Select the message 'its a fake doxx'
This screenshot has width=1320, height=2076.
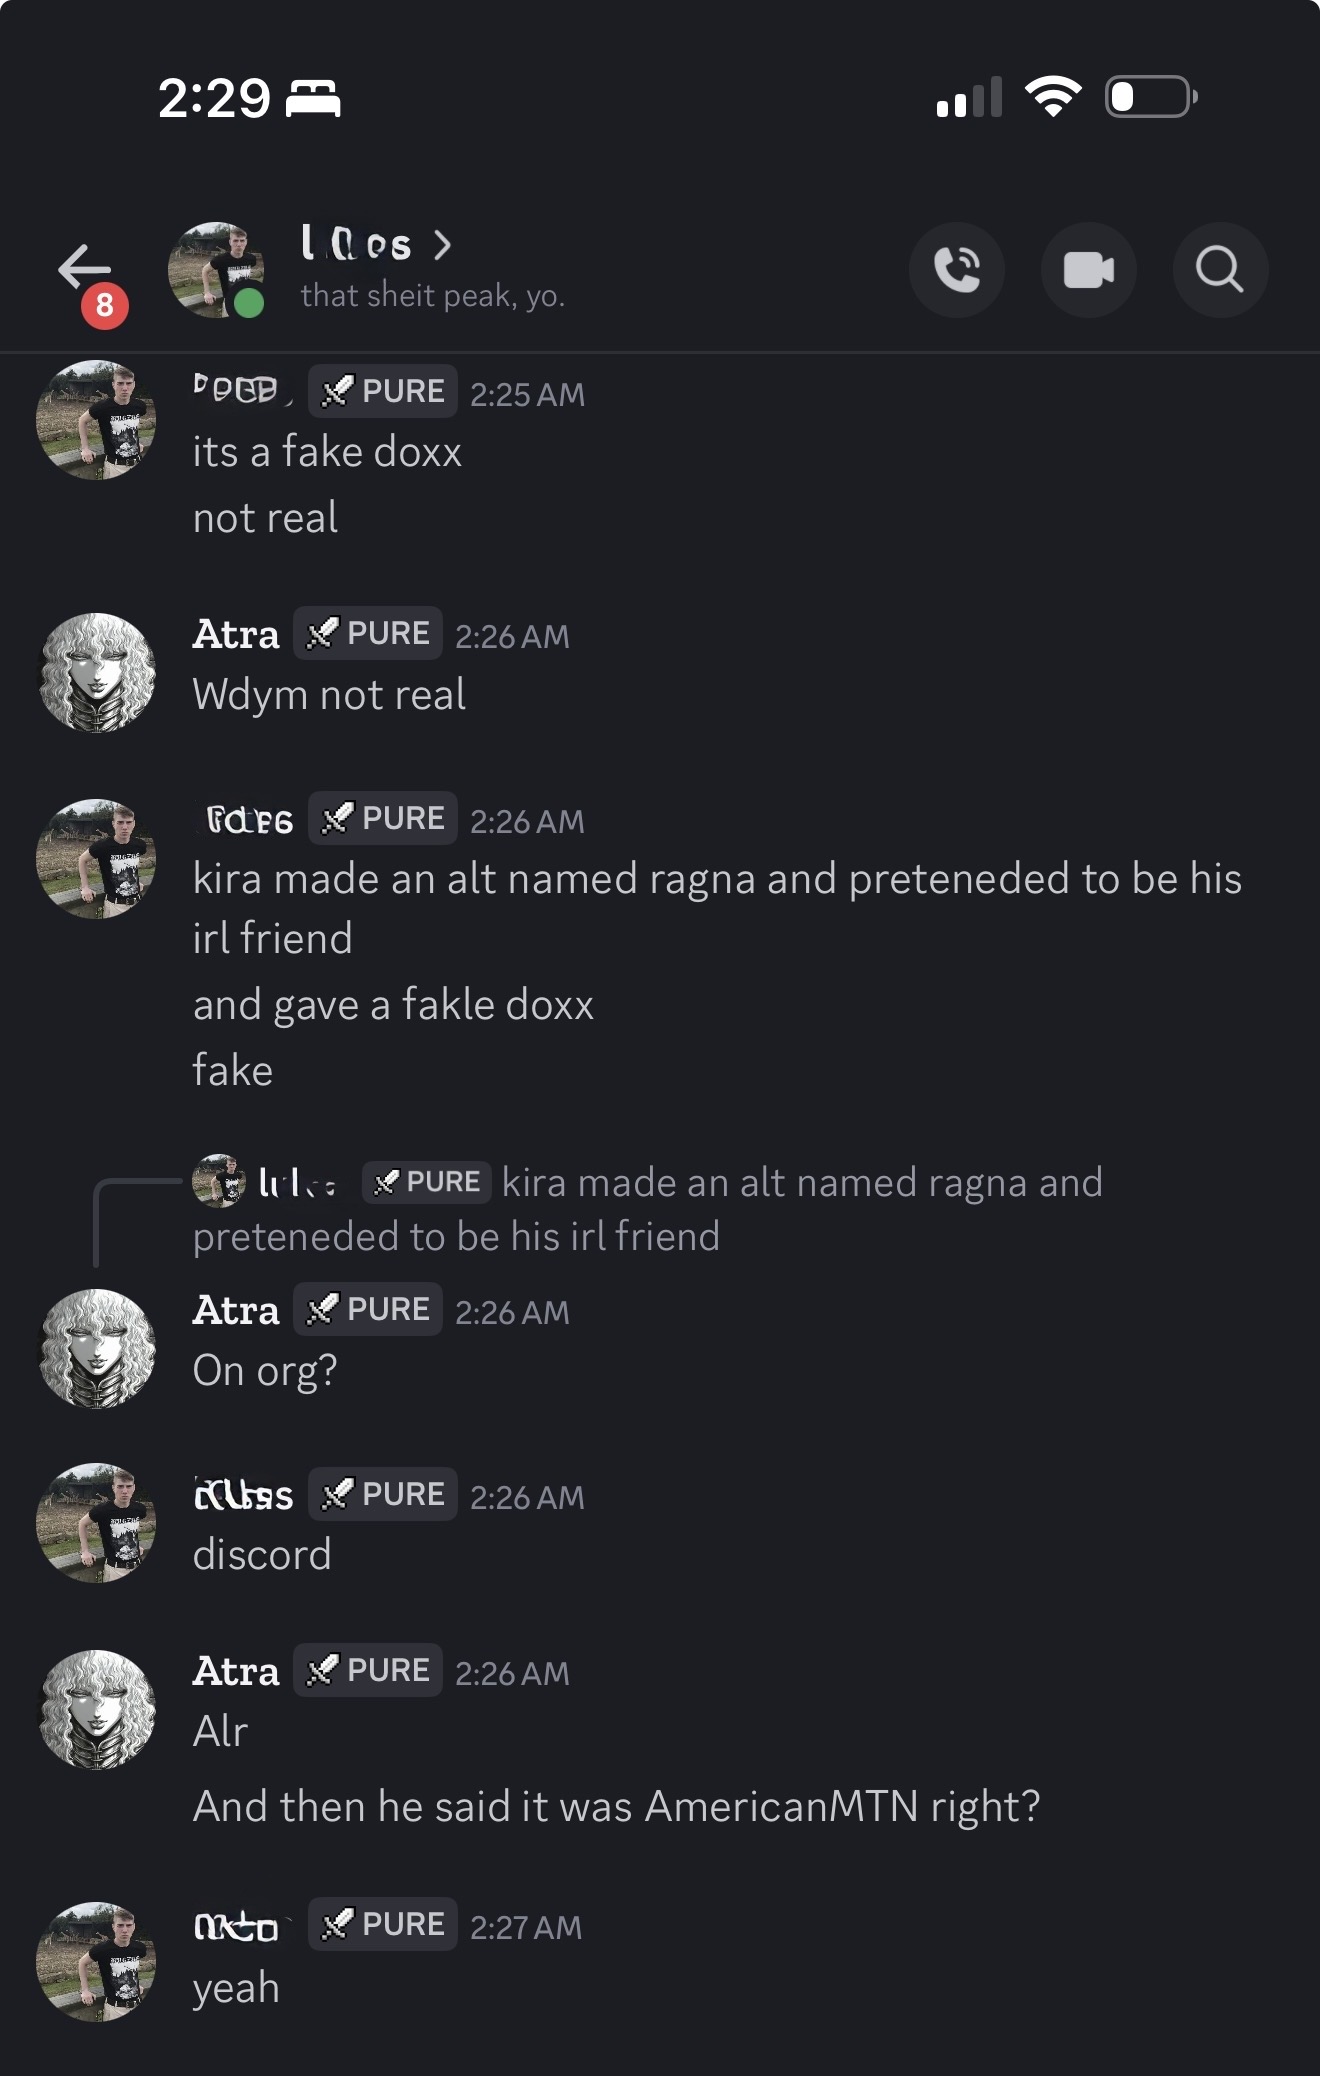pyautogui.click(x=327, y=452)
